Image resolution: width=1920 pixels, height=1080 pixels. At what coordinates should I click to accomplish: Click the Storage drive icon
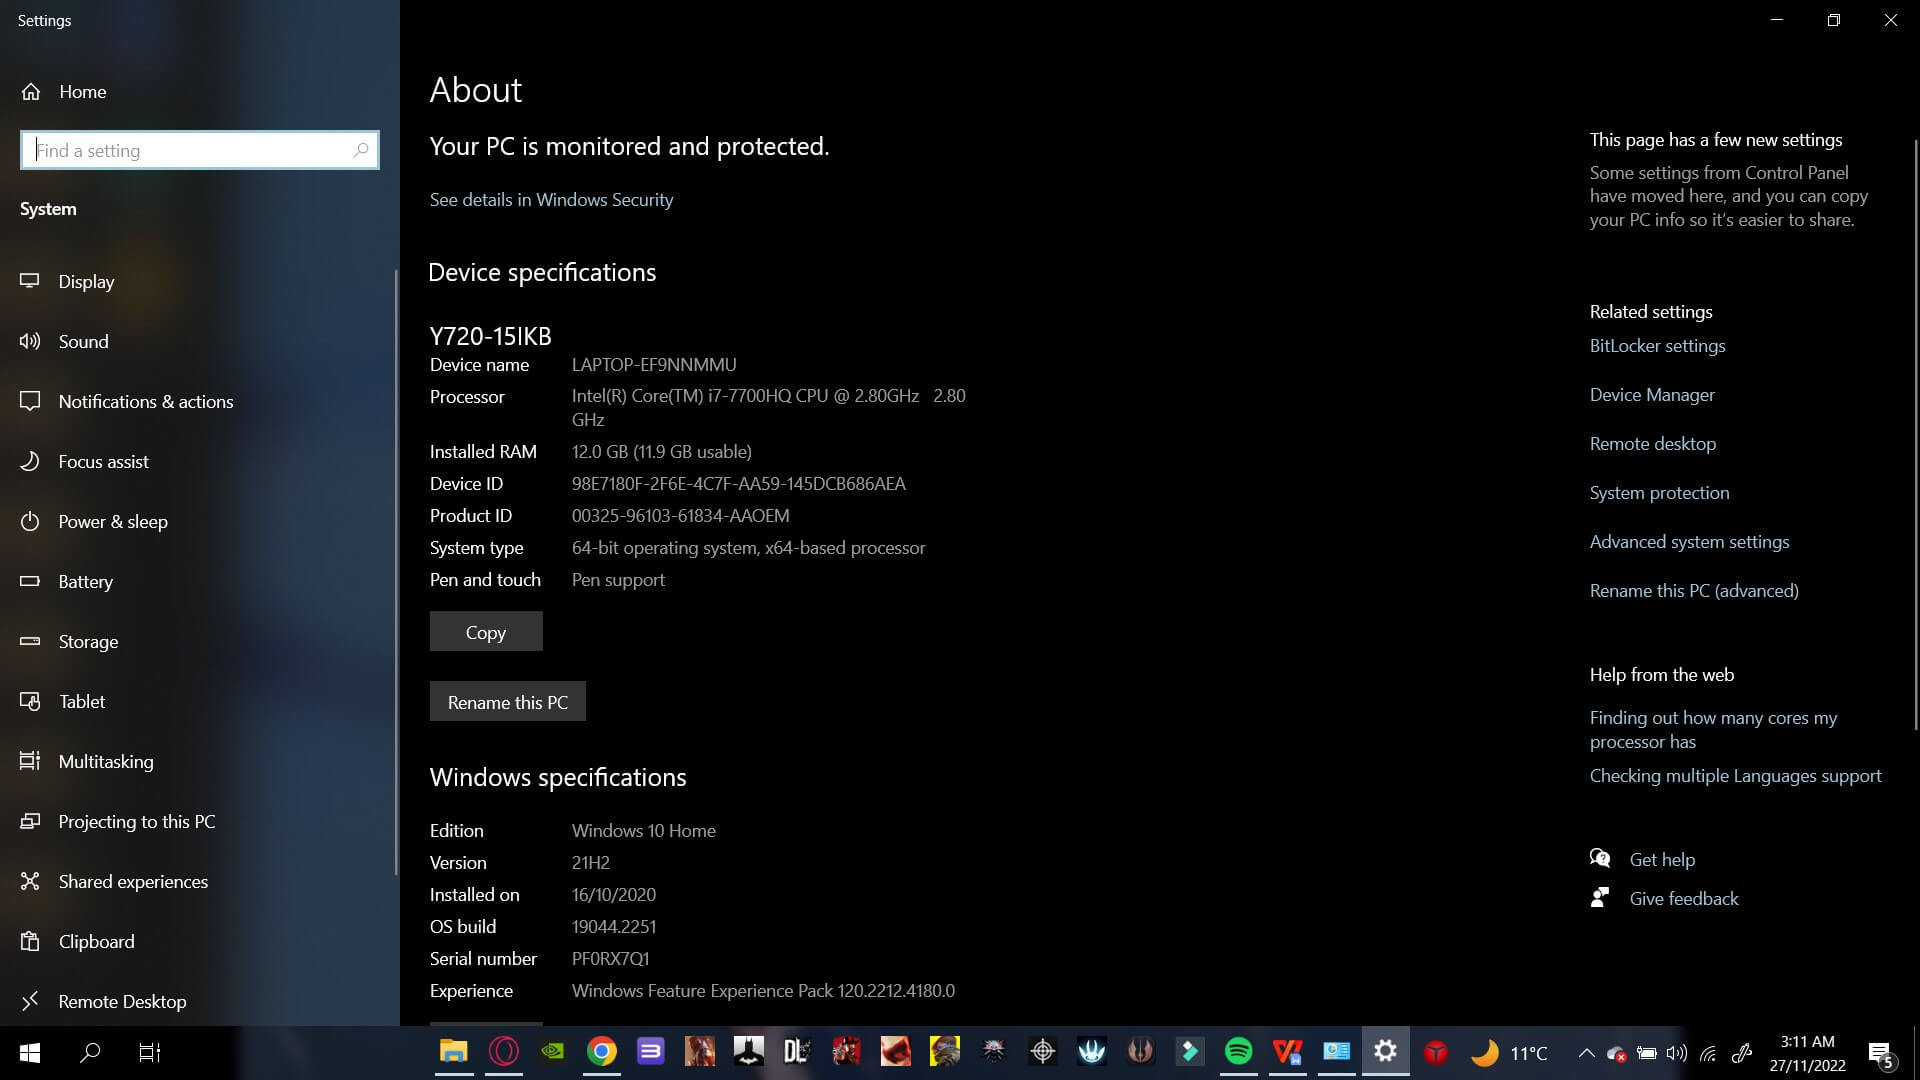click(x=30, y=641)
